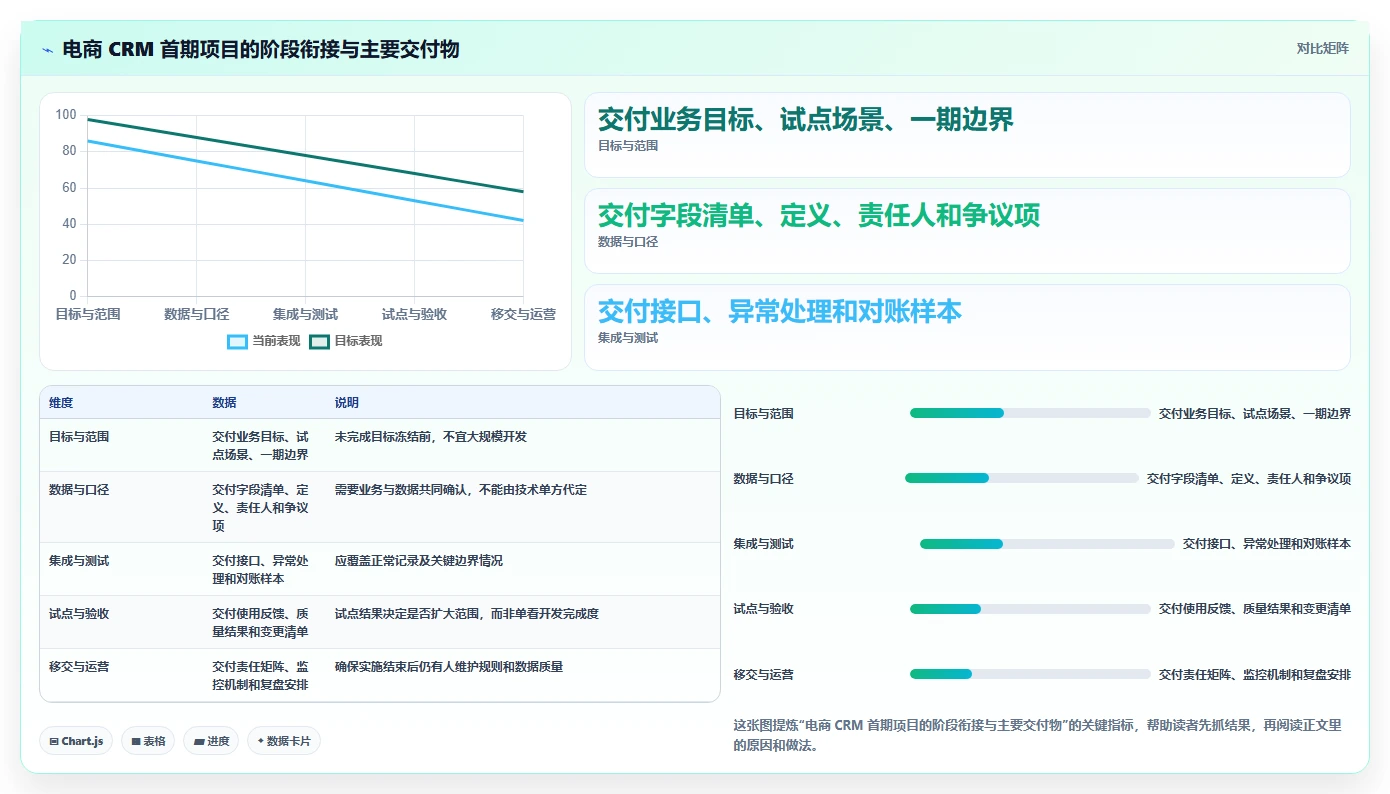Select the 表格 chip label
The image size is (1390, 794).
[154, 741]
